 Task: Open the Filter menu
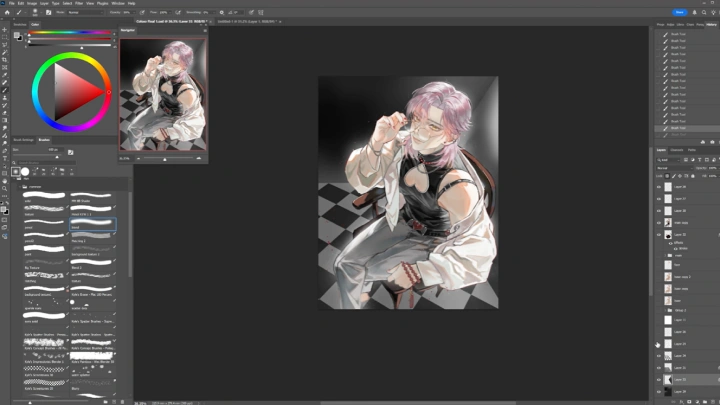79,3
